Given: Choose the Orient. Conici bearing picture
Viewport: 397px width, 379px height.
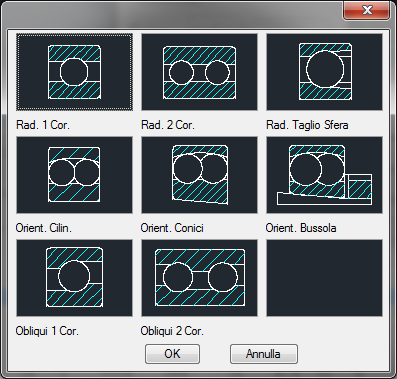Looking at the screenshot, I should [199, 175].
